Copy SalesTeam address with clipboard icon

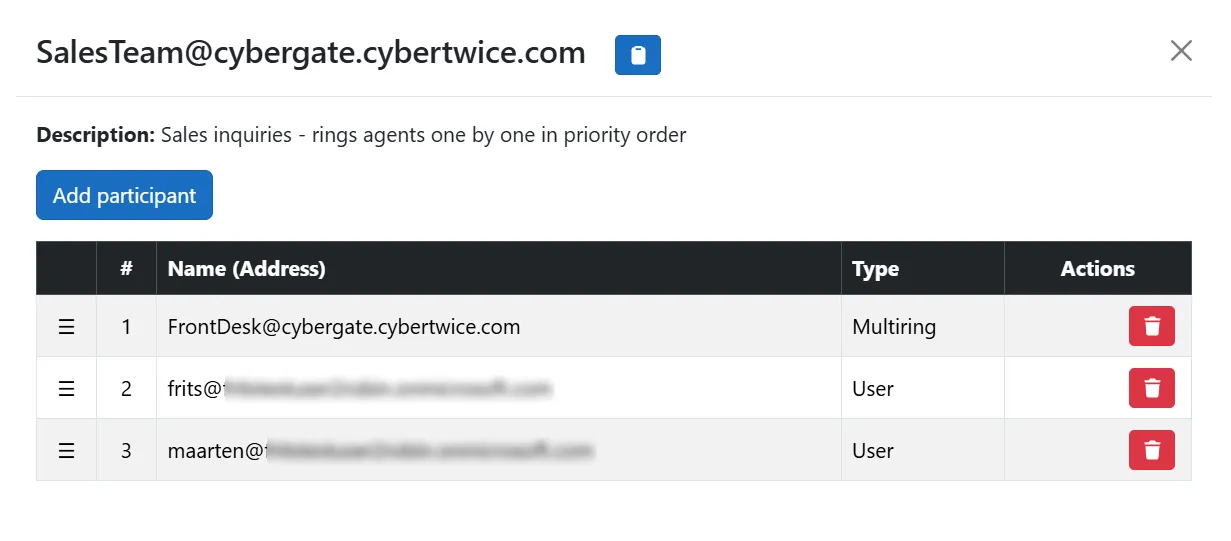(x=638, y=55)
